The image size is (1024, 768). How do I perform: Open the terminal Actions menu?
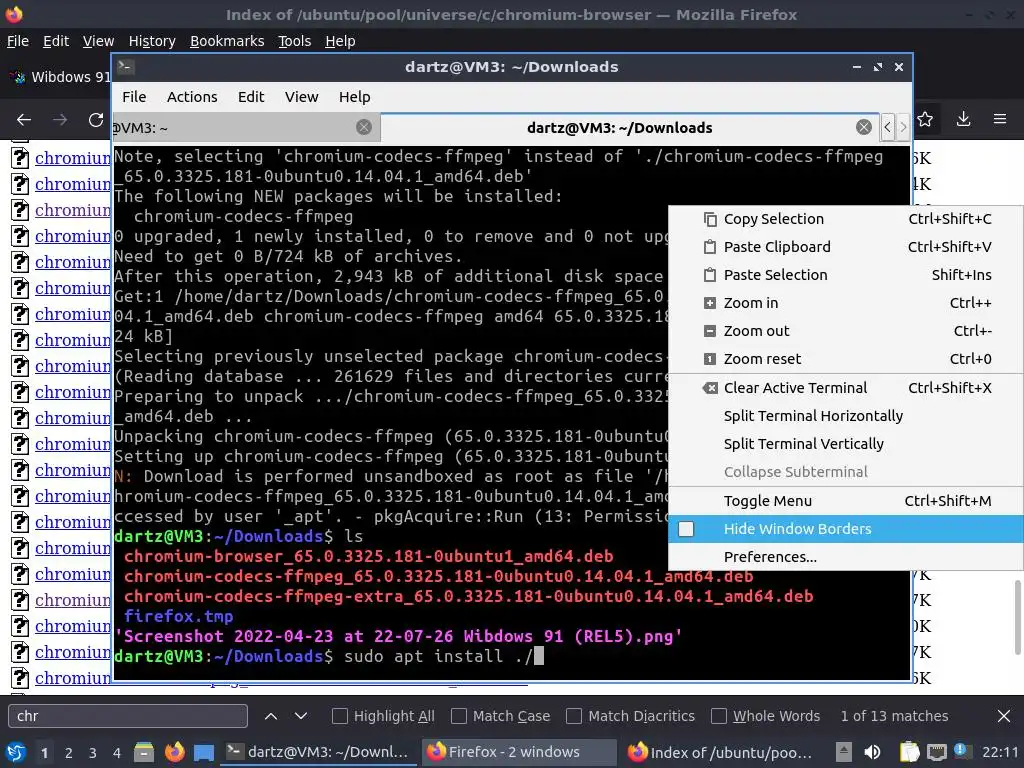point(192,97)
